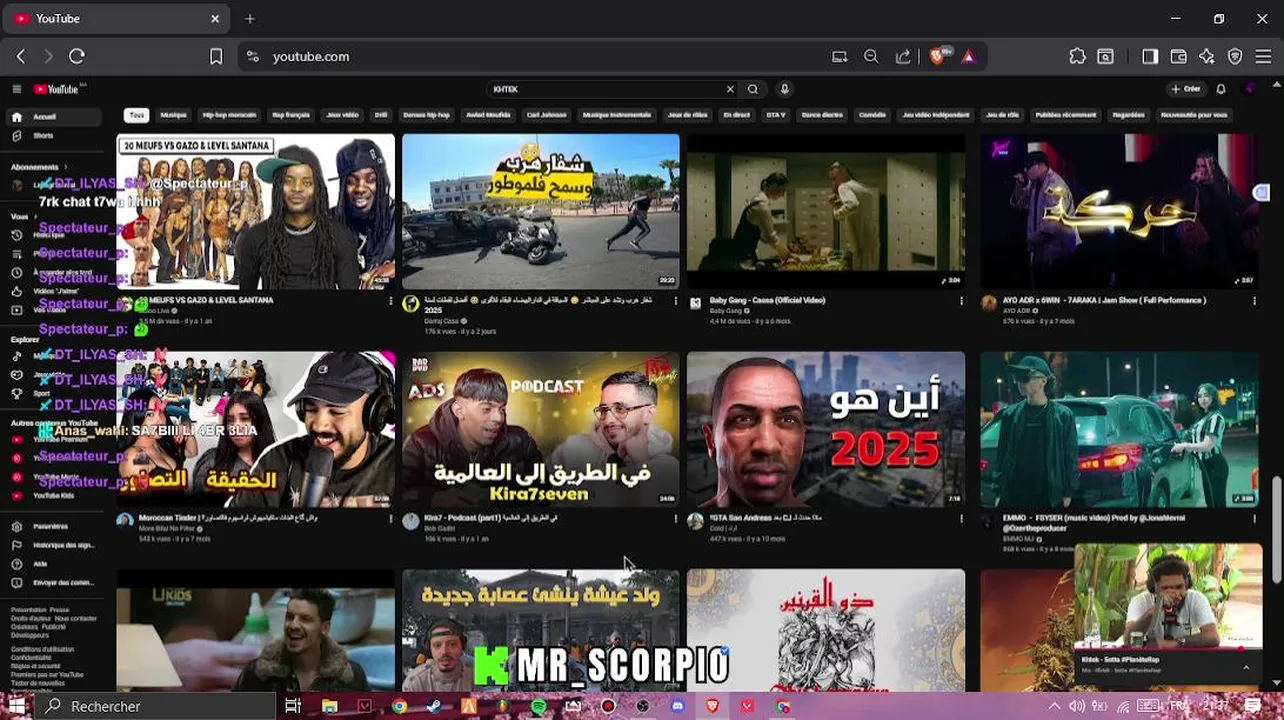Viewport: 1284px width, 720px height.
Task: Open Windows Task View on the taskbar
Action: coord(293,706)
